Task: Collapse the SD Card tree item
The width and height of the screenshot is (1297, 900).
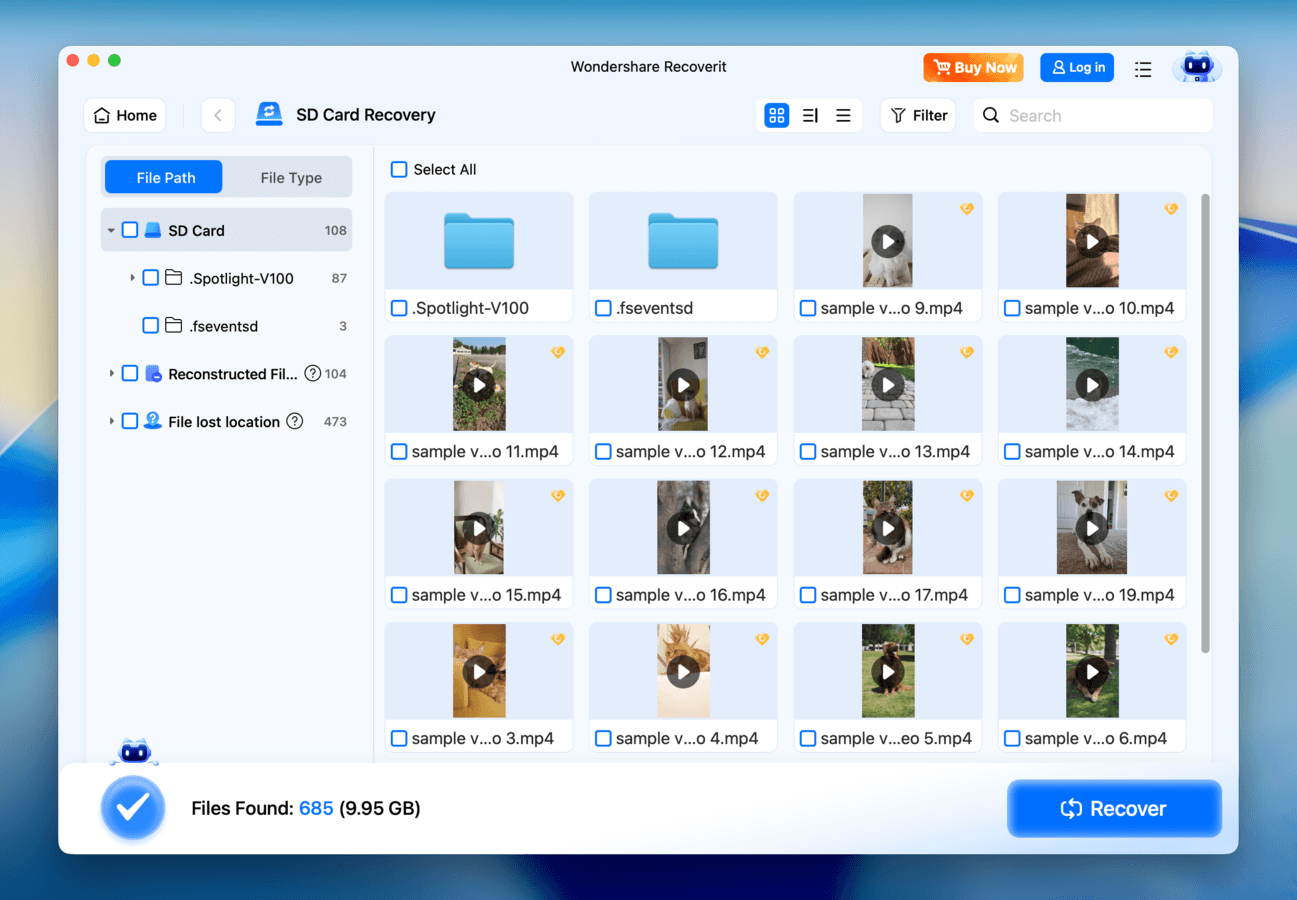Action: pos(111,229)
